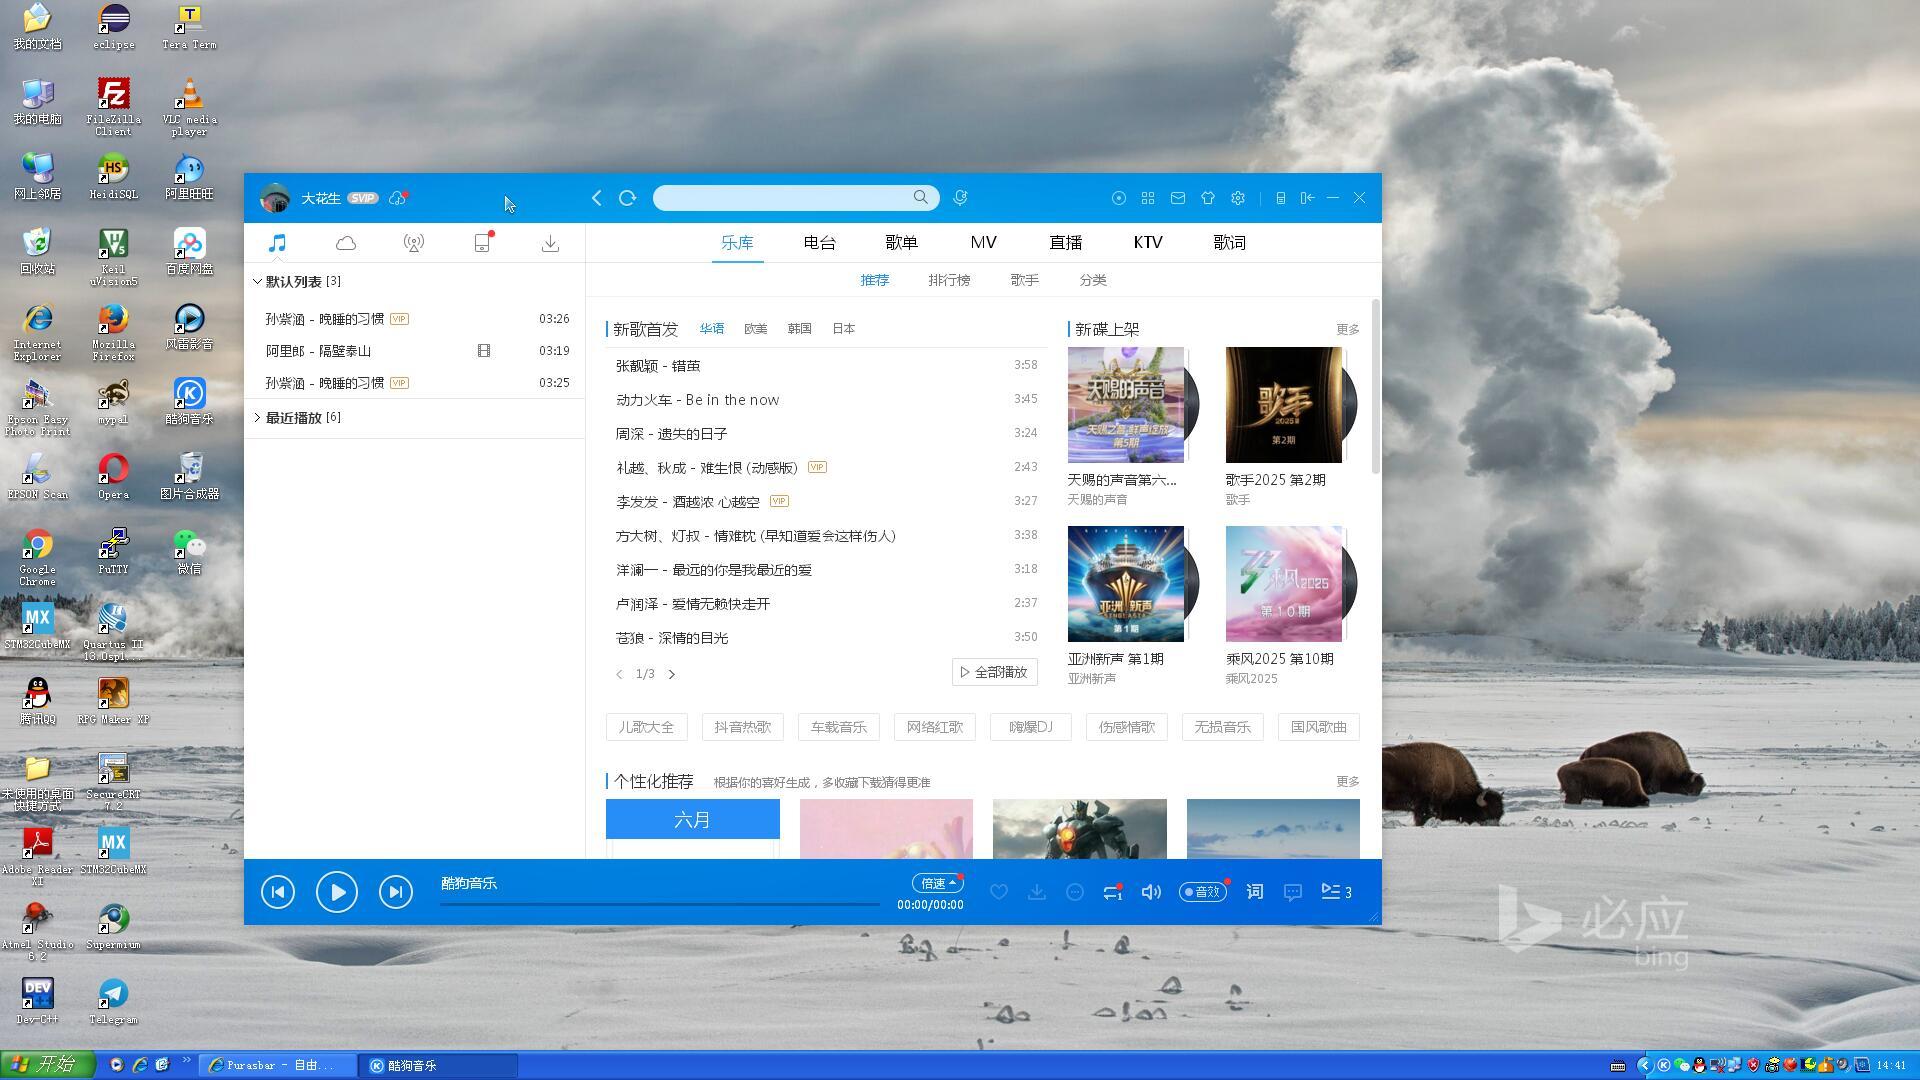This screenshot has height=1080, width=1920.
Task: Open the disc icon in title bar
Action: point(1119,198)
